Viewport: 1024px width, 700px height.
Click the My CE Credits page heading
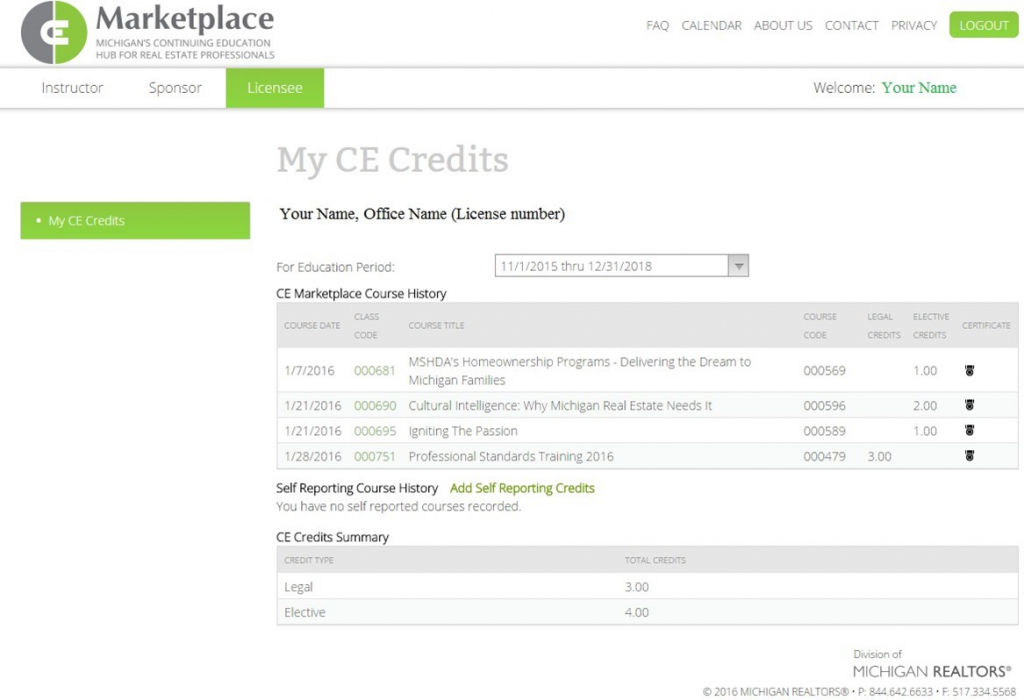[x=392, y=160]
